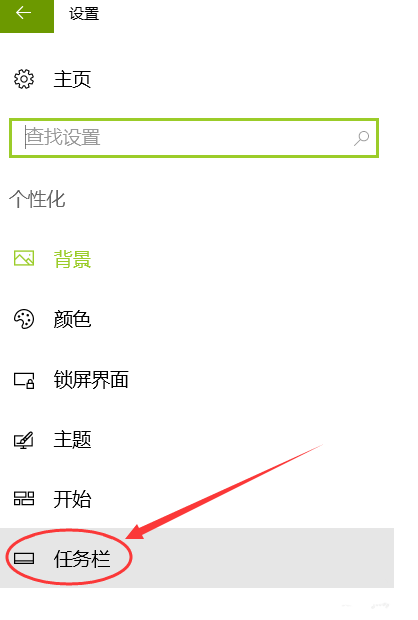The width and height of the screenshot is (418, 620).
Task: Open the 颜色 settings page
Action: [72, 319]
